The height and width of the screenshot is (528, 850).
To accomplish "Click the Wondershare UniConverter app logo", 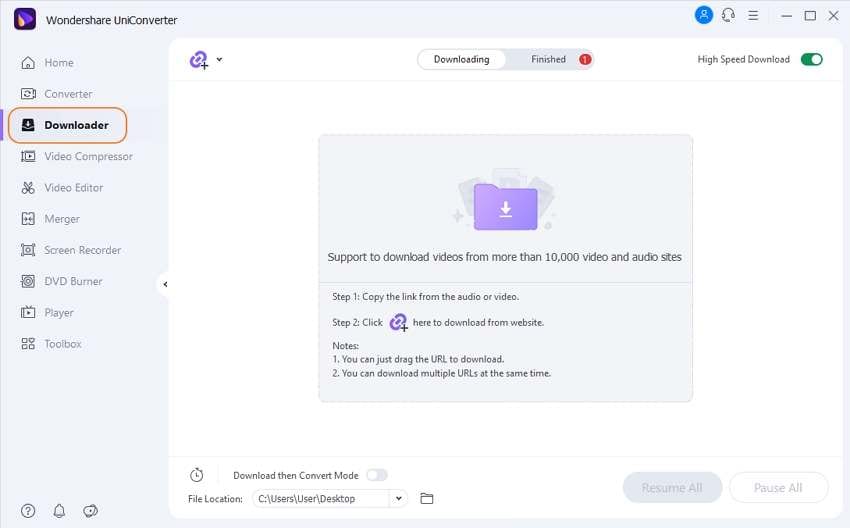I will [24, 20].
